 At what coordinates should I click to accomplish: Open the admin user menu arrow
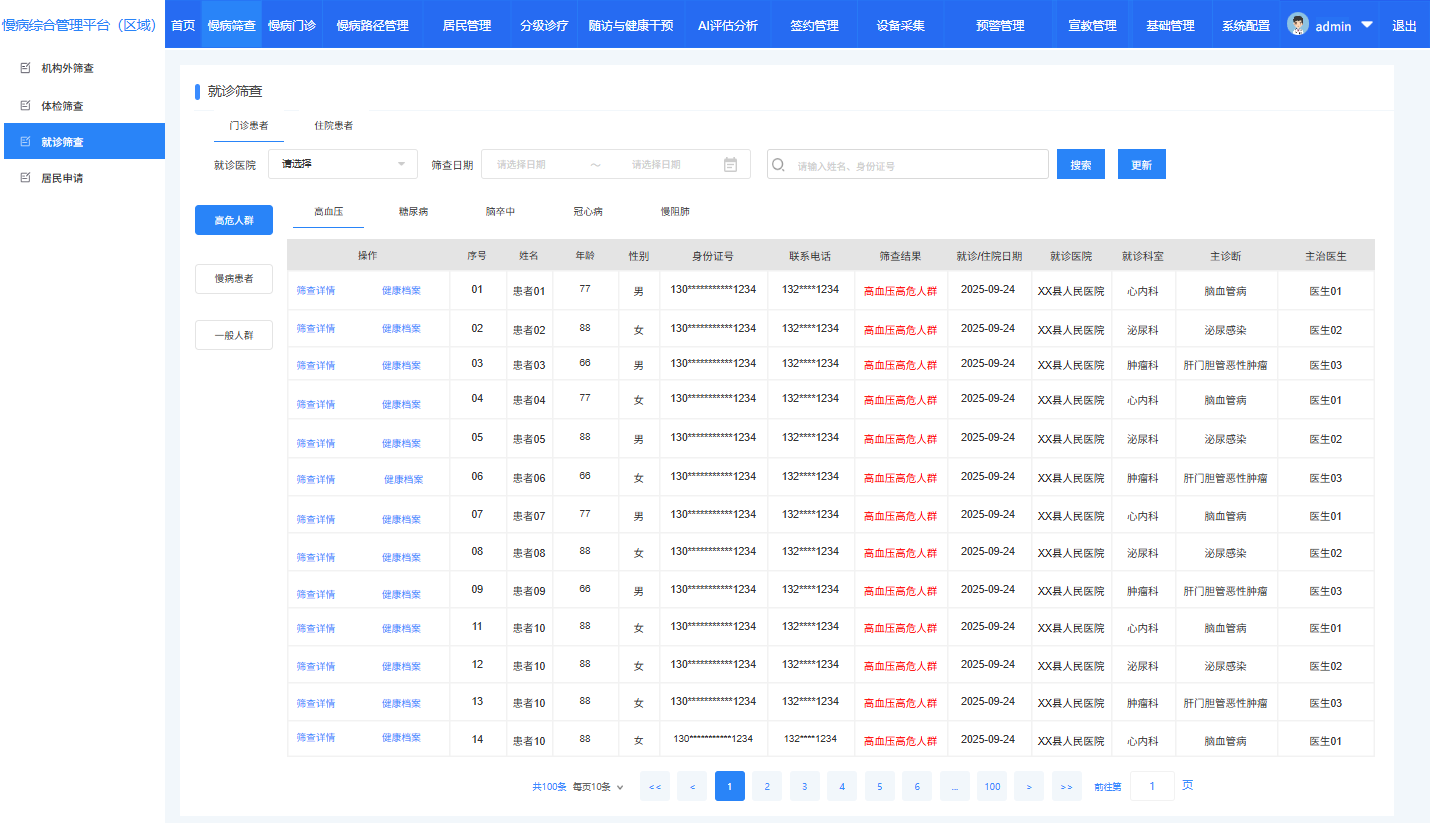tap(1367, 25)
